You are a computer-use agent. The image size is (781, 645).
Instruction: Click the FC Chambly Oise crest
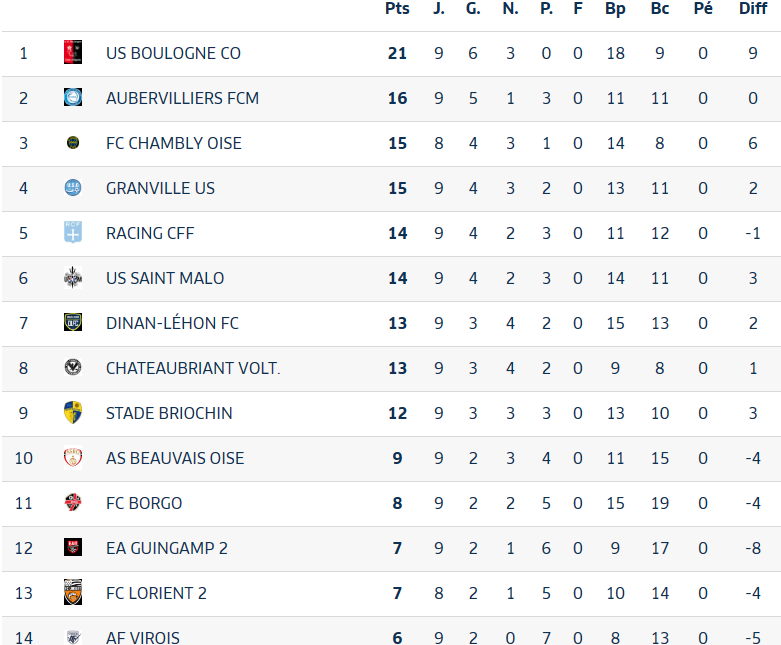pos(72,143)
